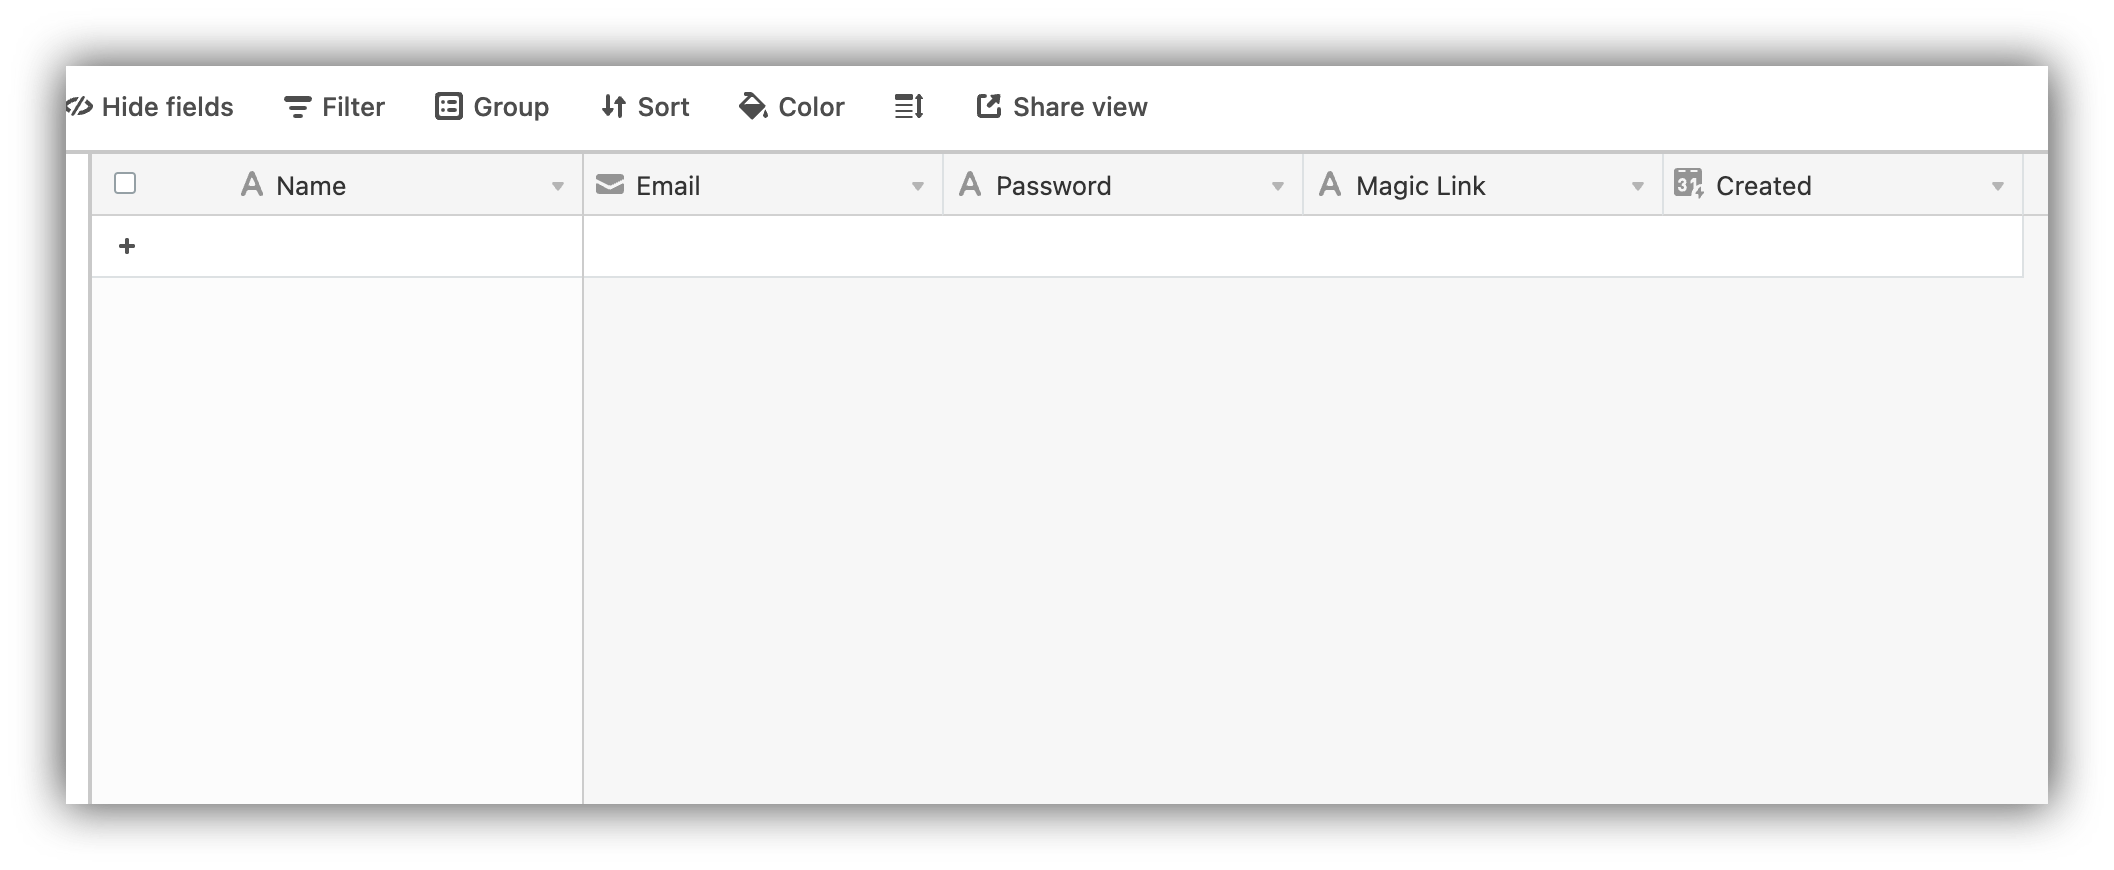The width and height of the screenshot is (2114, 870).
Task: Toggle the select-all records checkbox
Action: pyautogui.click(x=126, y=183)
